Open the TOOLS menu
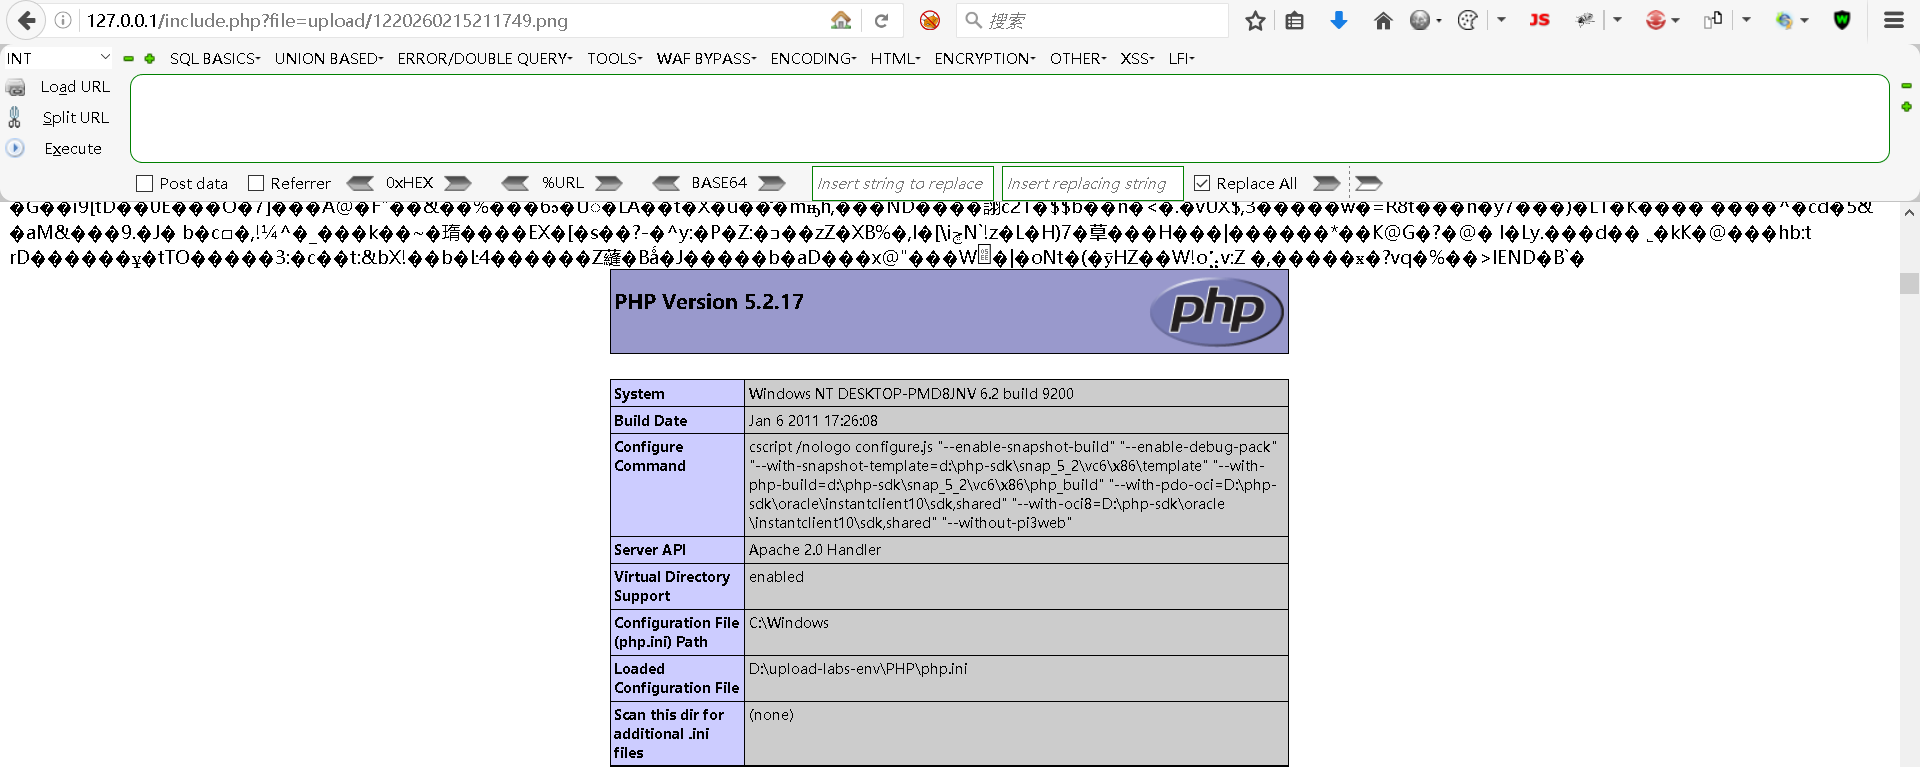The width and height of the screenshot is (1920, 767). point(615,59)
